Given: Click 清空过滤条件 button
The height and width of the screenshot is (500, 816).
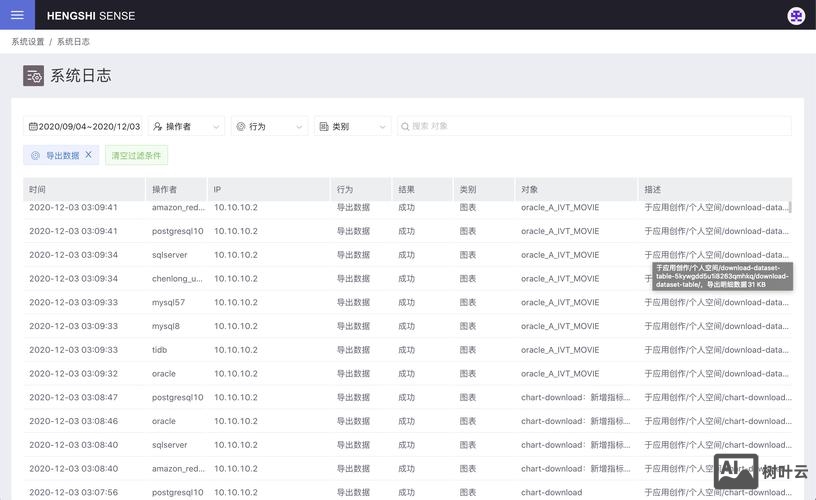Looking at the screenshot, I should [x=136, y=156].
